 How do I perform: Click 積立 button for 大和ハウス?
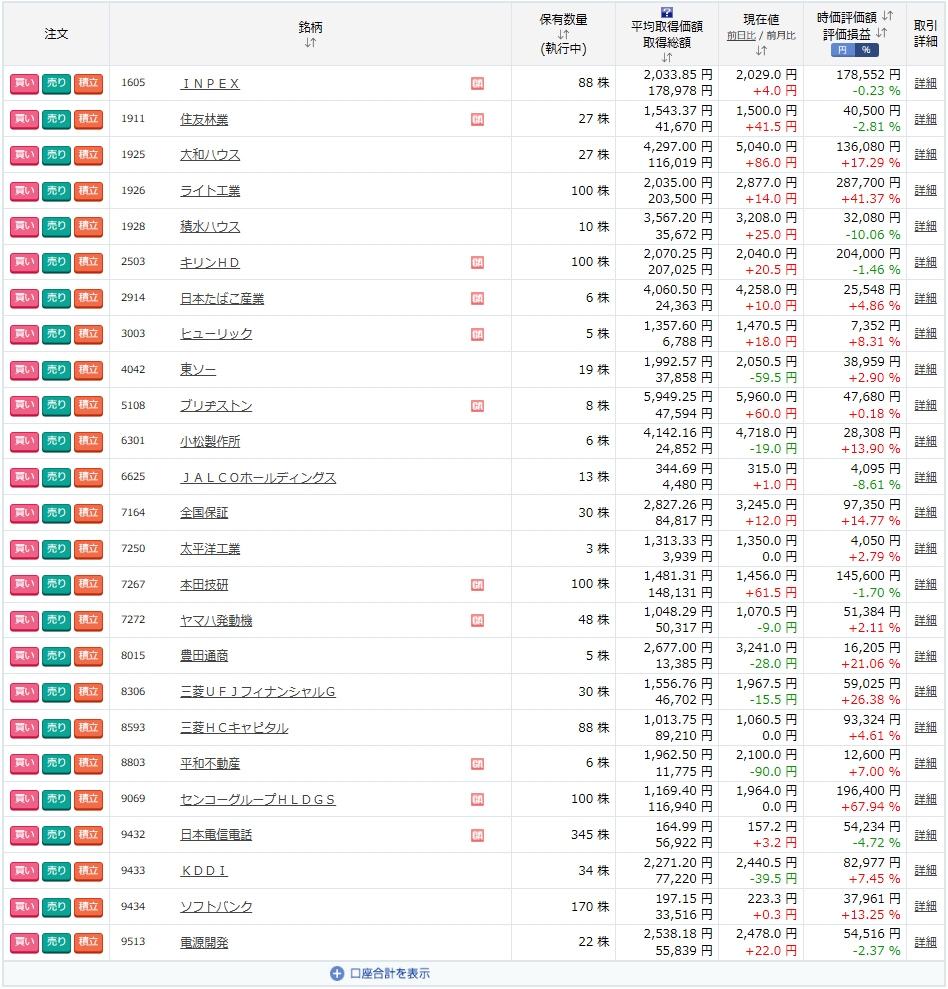pyautogui.click(x=88, y=155)
